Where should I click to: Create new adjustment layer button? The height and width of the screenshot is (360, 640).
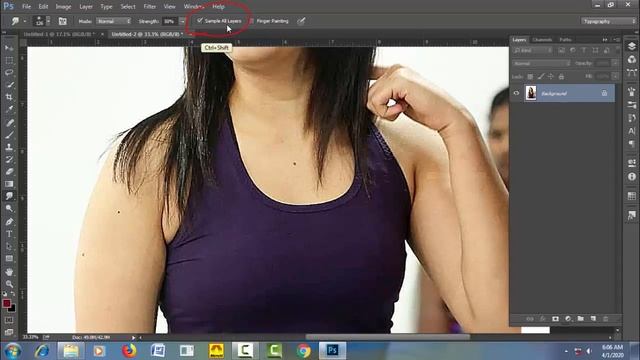(x=568, y=318)
